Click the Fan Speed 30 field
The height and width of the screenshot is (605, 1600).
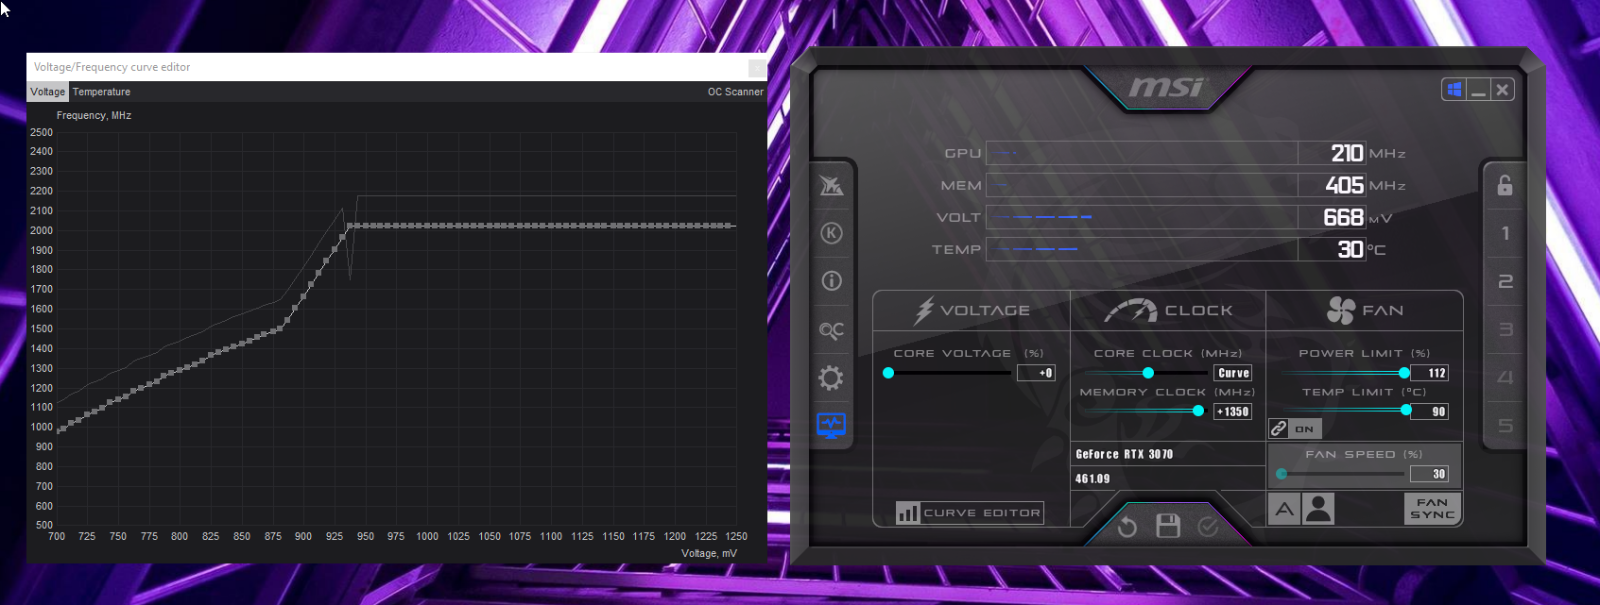(1431, 474)
